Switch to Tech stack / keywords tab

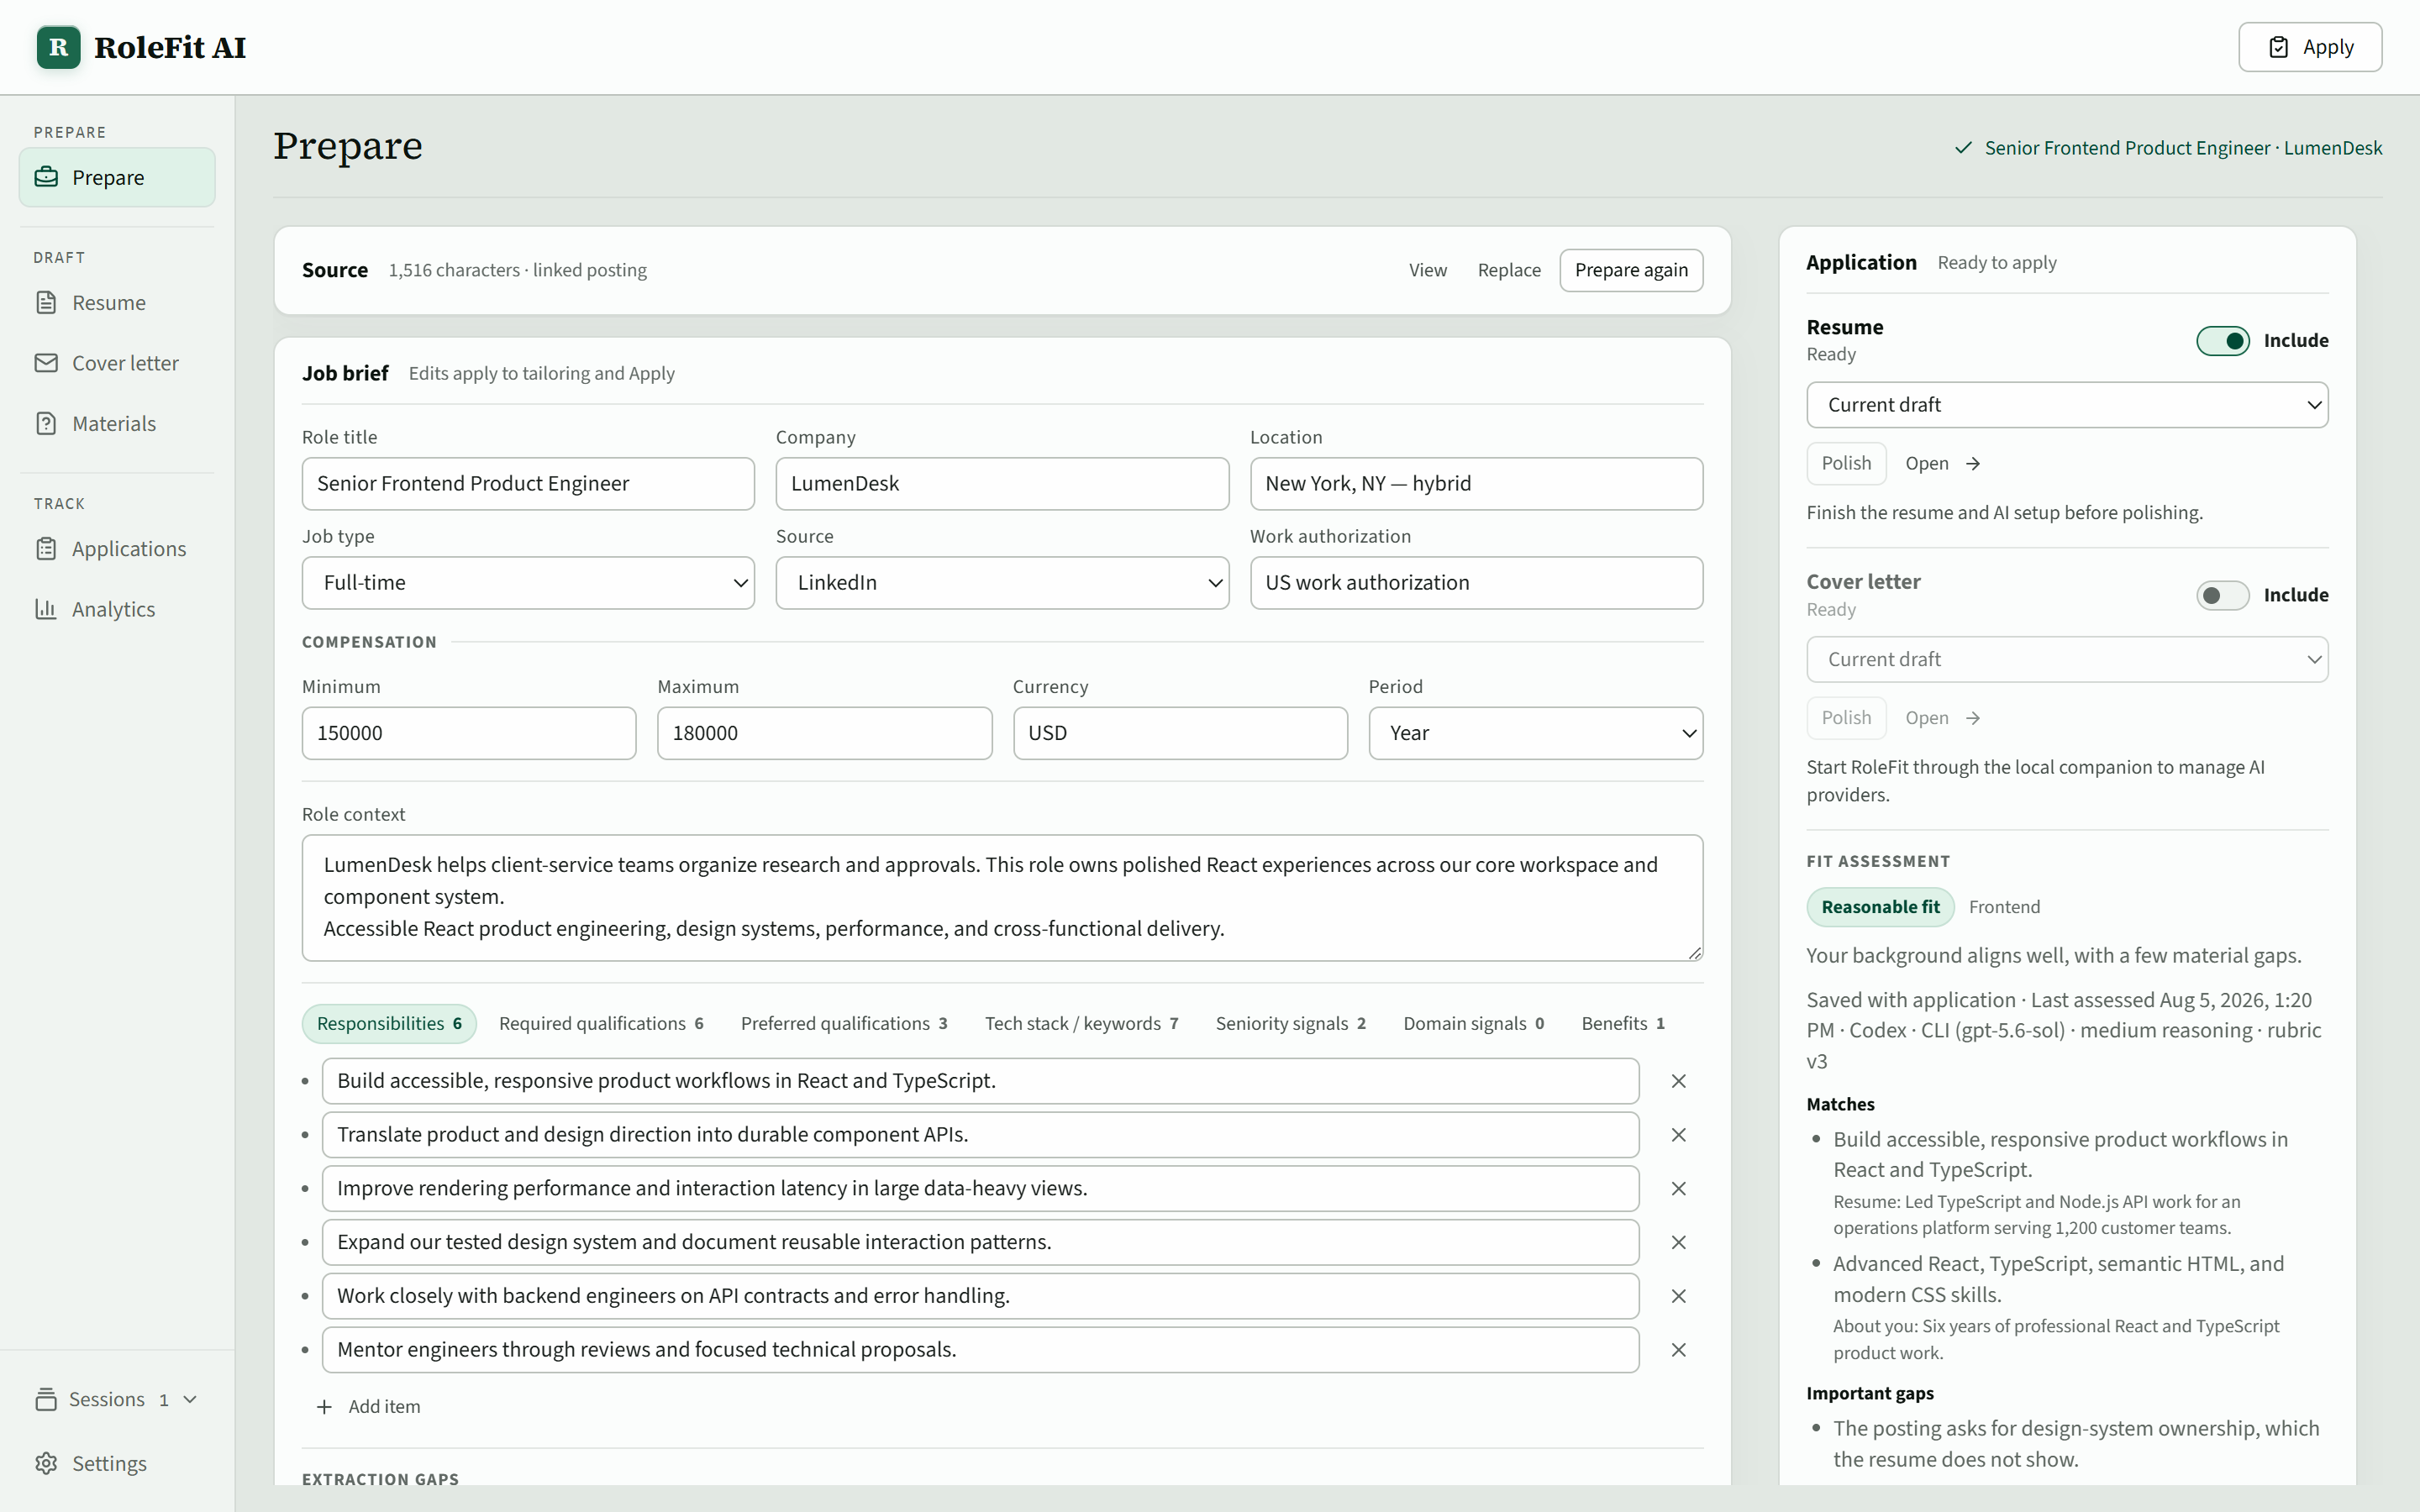(1081, 1023)
